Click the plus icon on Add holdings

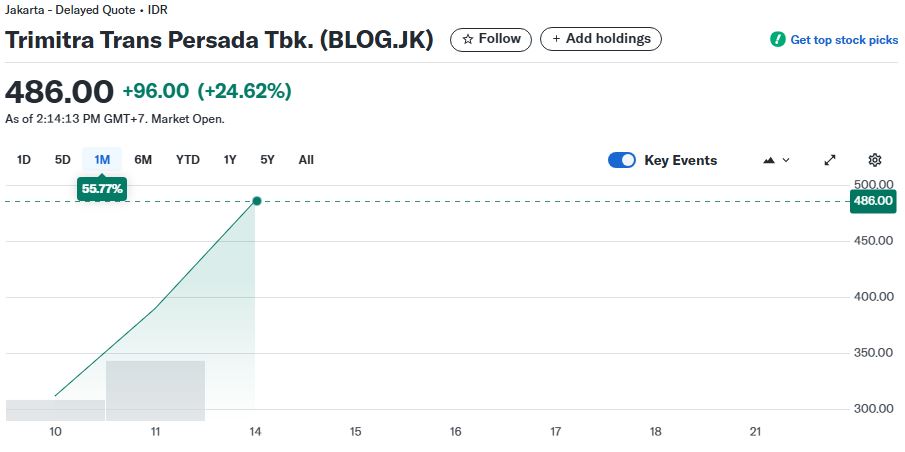[556, 39]
